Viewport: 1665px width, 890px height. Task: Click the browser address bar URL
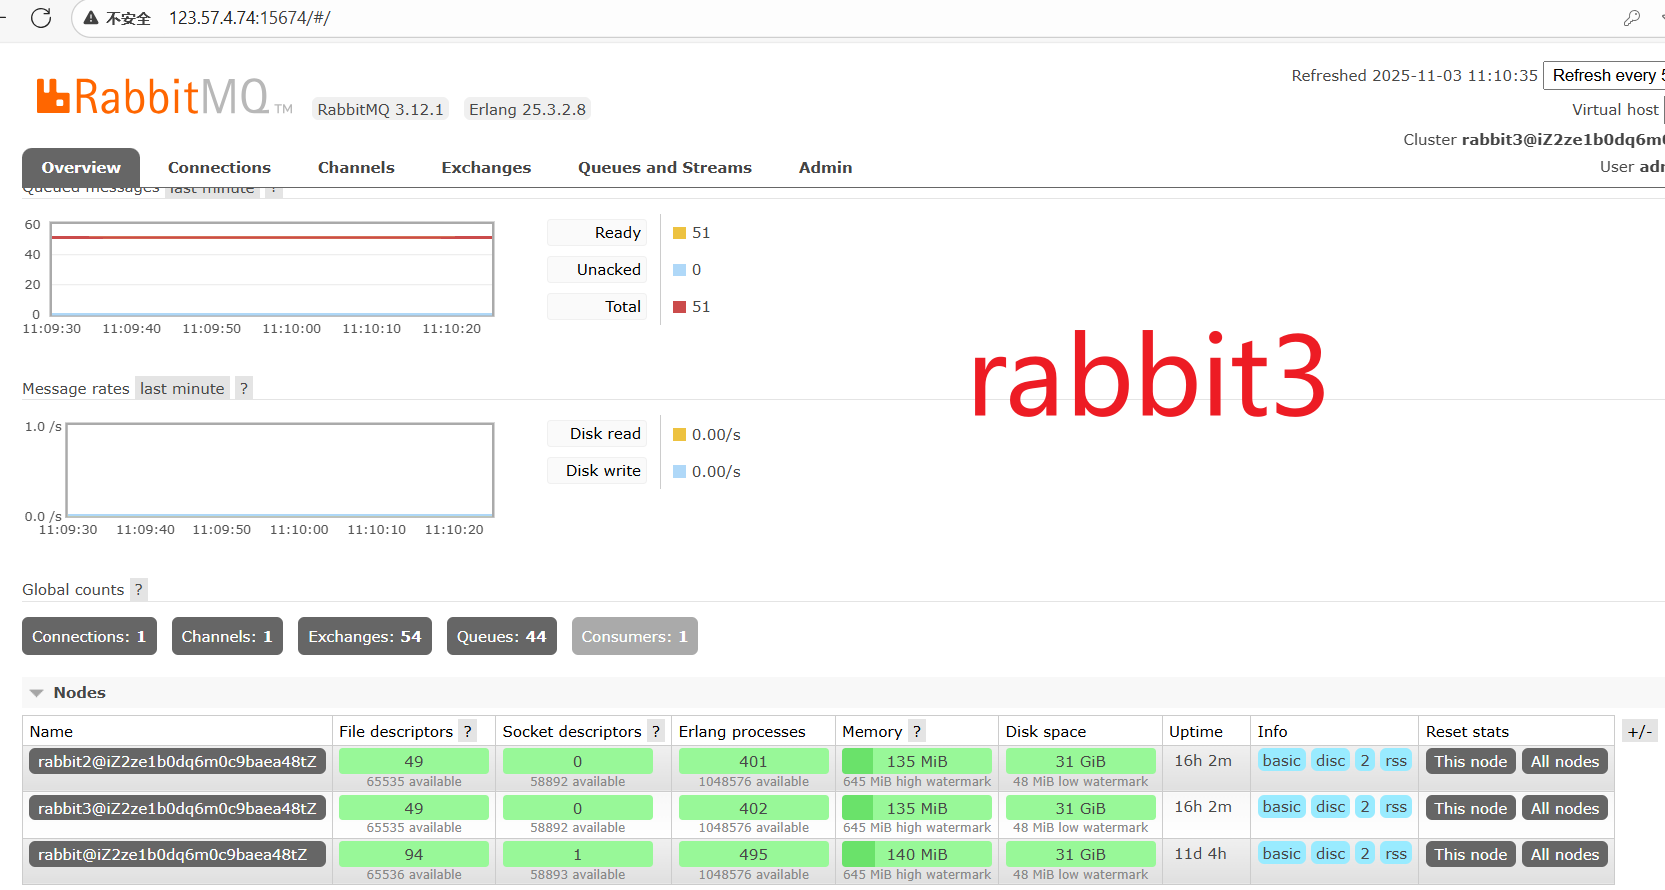pos(250,18)
